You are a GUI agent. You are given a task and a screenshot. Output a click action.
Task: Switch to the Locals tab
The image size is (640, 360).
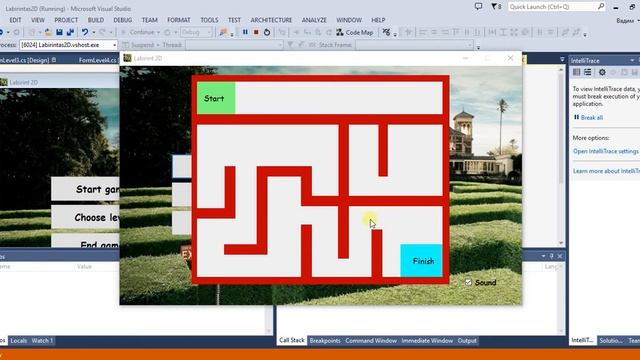click(18, 340)
